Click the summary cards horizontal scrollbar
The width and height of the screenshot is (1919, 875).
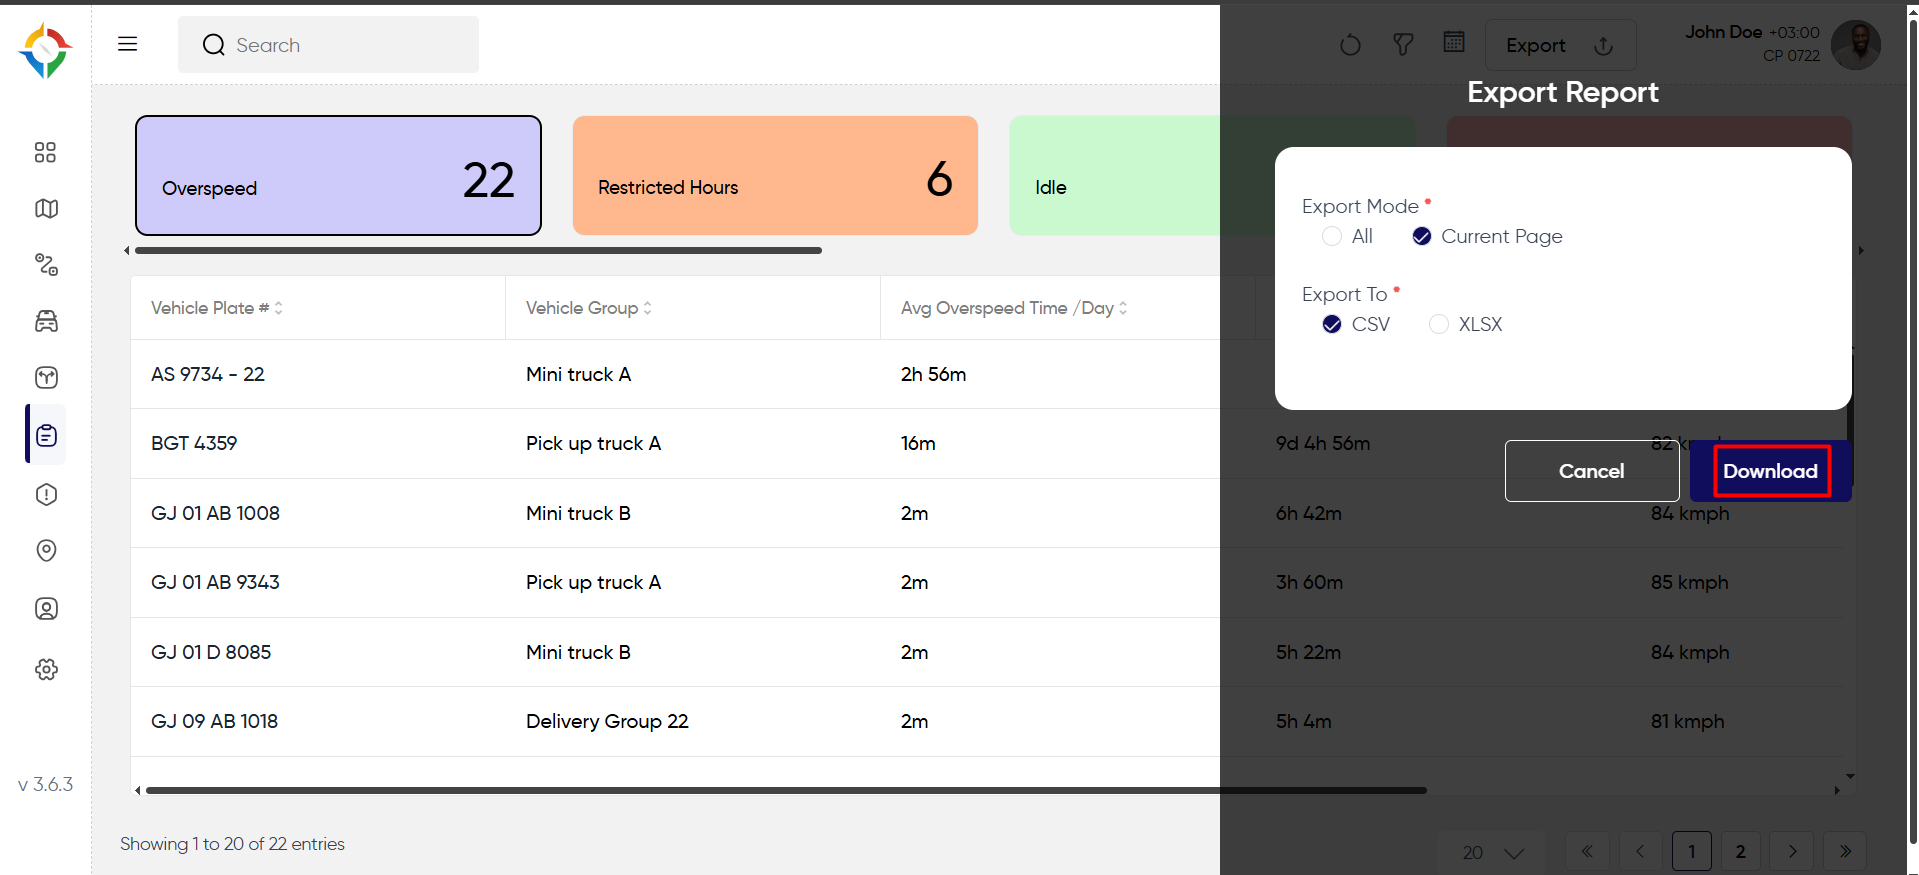478,250
